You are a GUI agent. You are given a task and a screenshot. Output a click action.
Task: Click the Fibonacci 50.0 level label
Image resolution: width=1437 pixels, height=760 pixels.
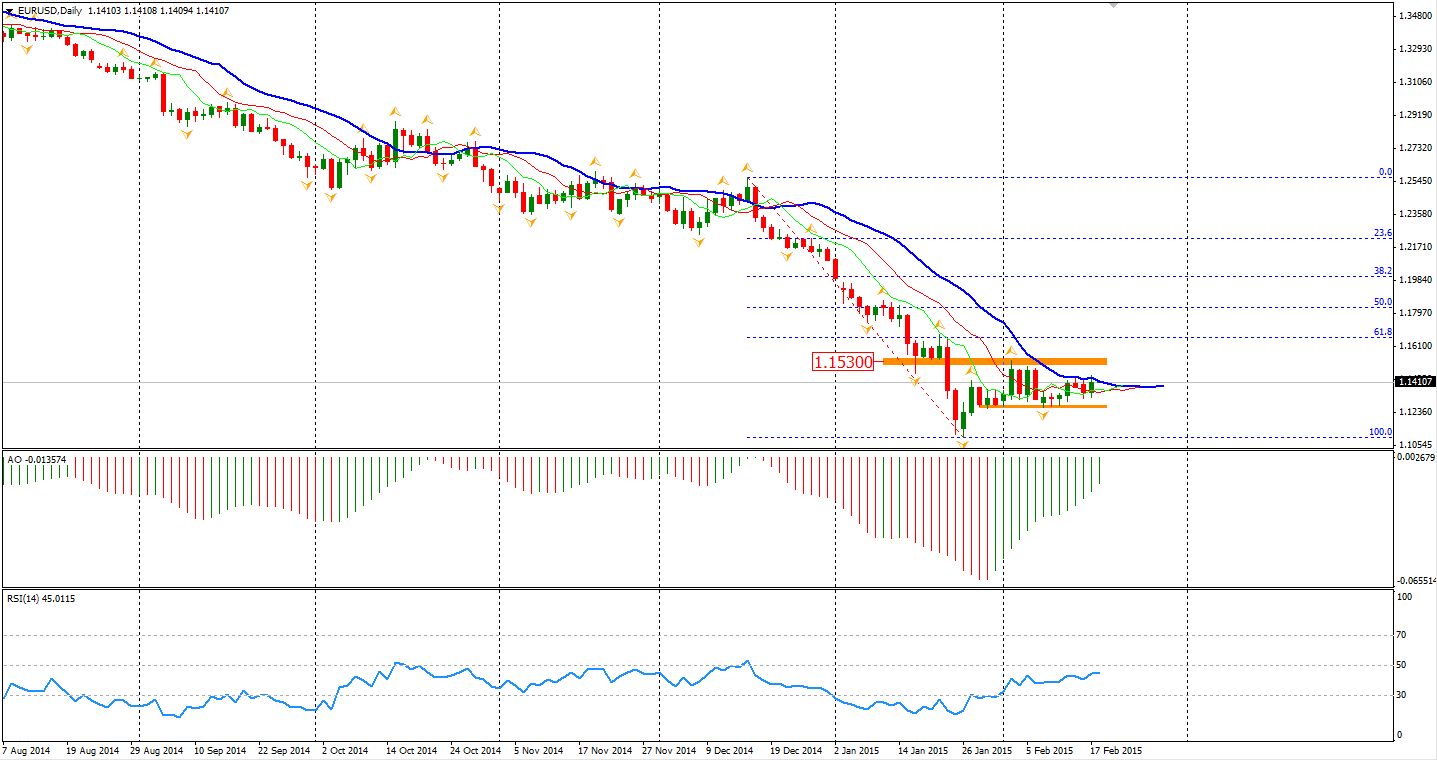coord(1383,302)
